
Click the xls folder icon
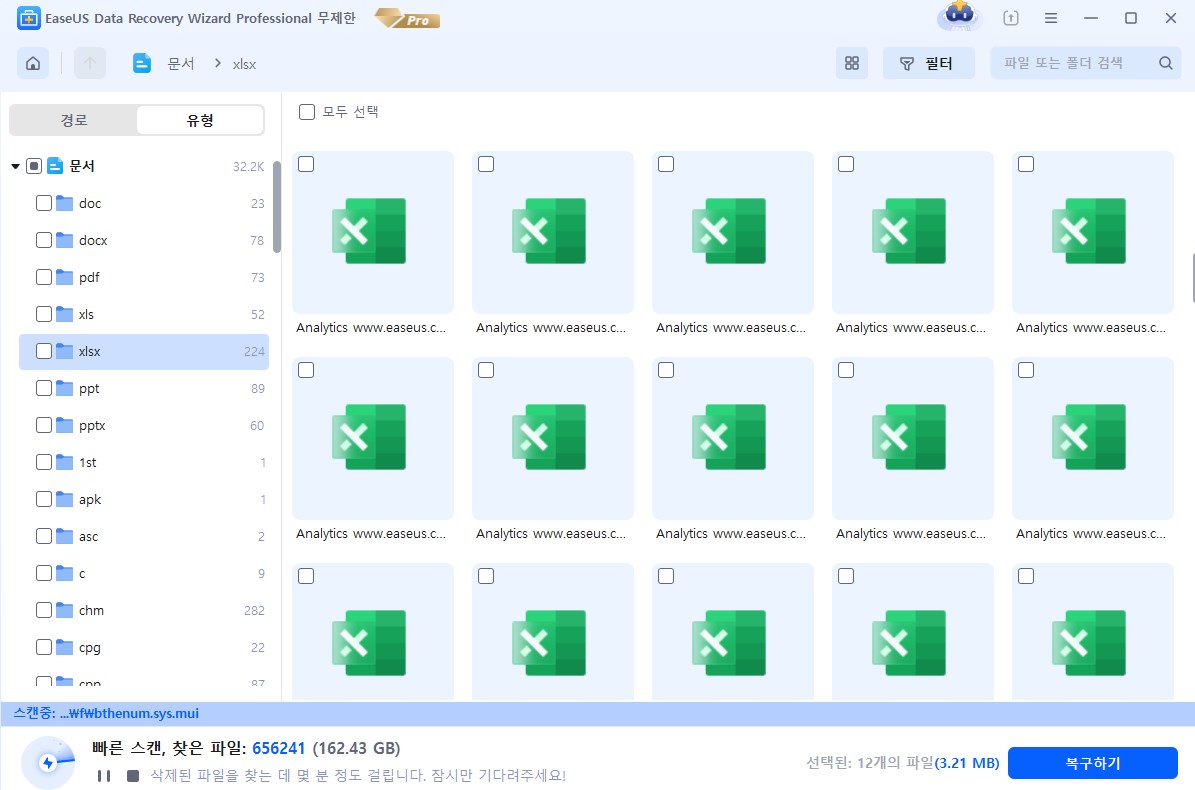pos(65,314)
